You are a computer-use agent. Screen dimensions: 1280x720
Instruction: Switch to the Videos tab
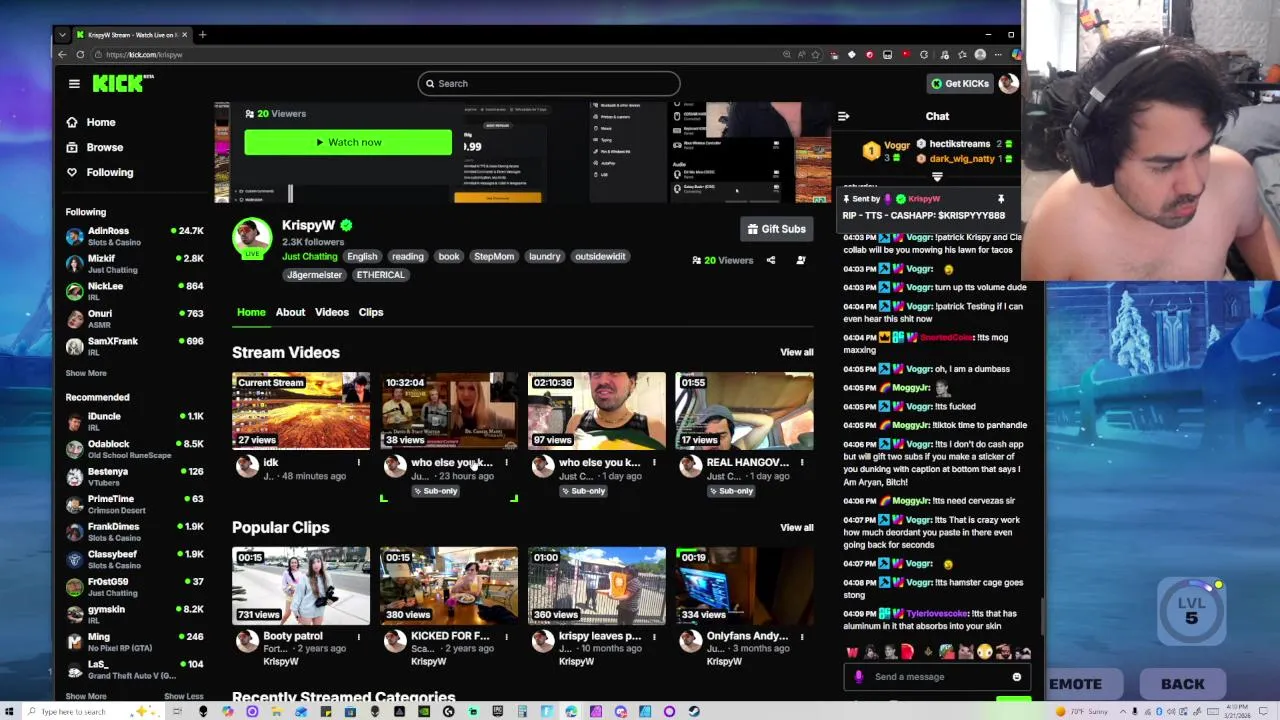click(332, 312)
